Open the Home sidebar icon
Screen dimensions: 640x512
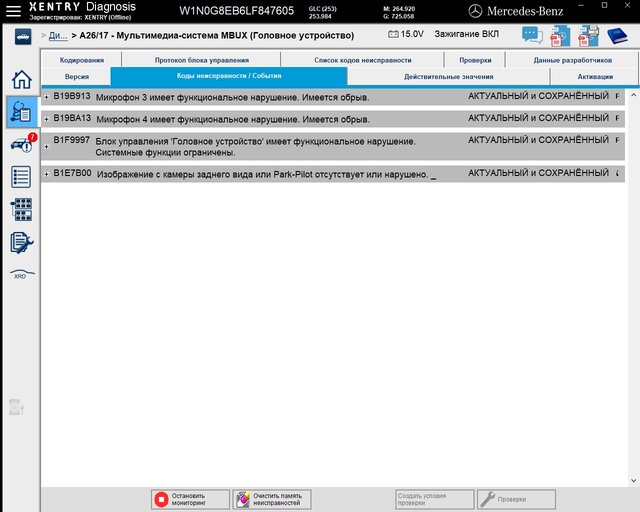tap(22, 79)
